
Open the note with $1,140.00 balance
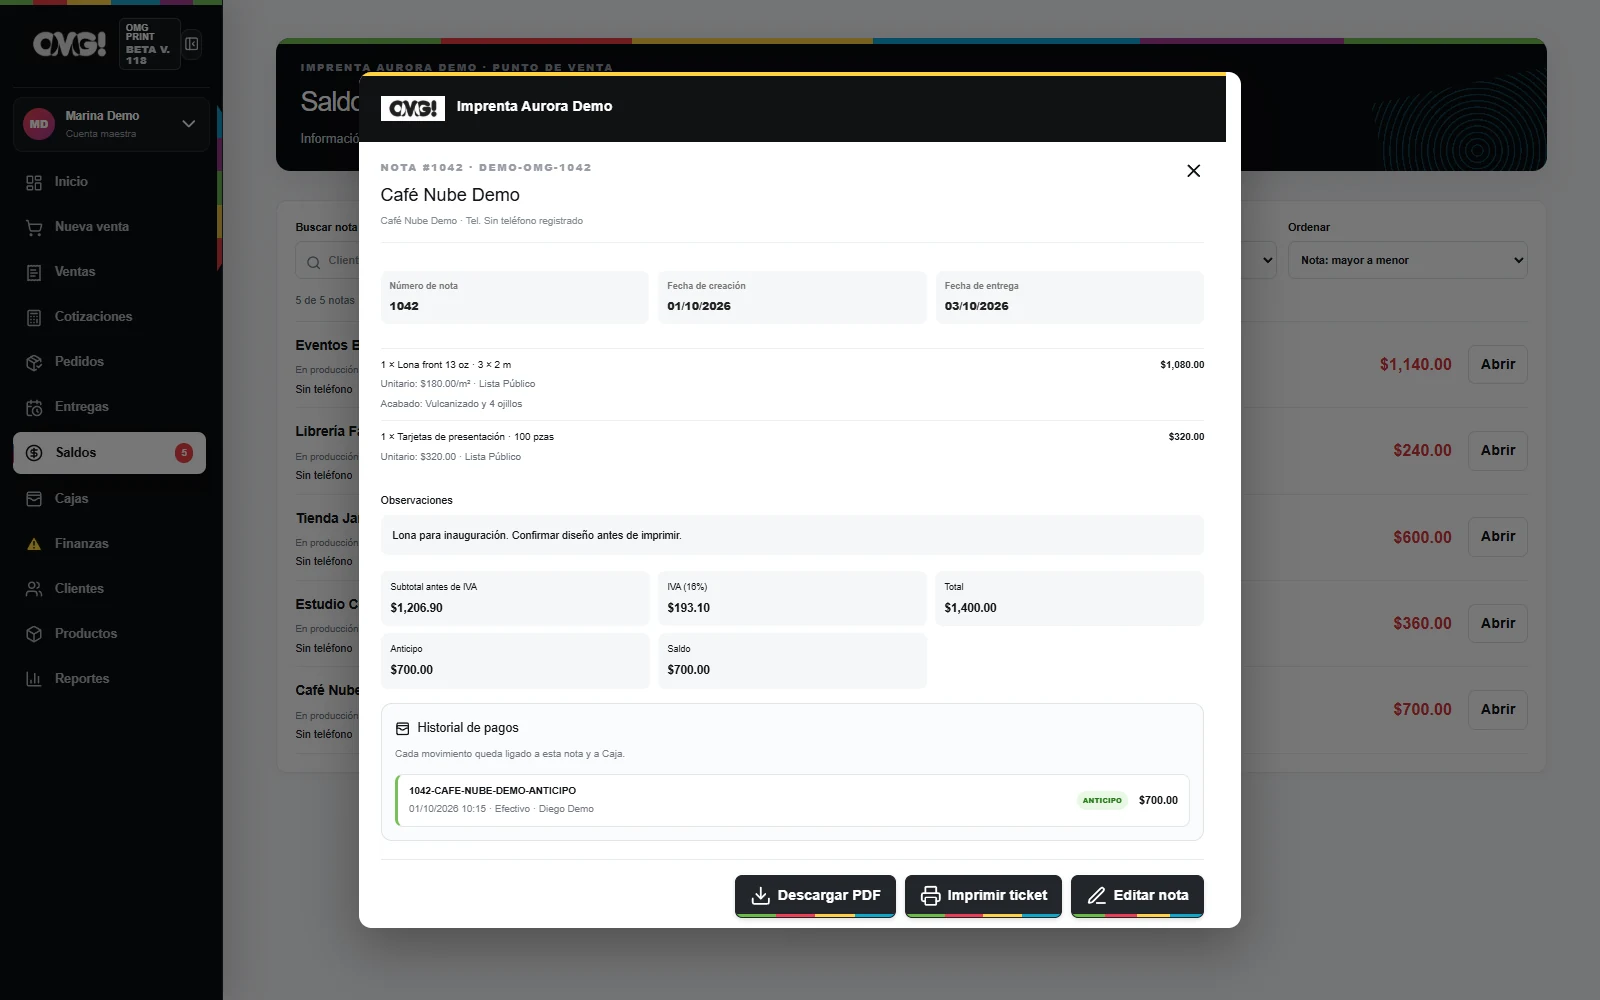(1497, 365)
